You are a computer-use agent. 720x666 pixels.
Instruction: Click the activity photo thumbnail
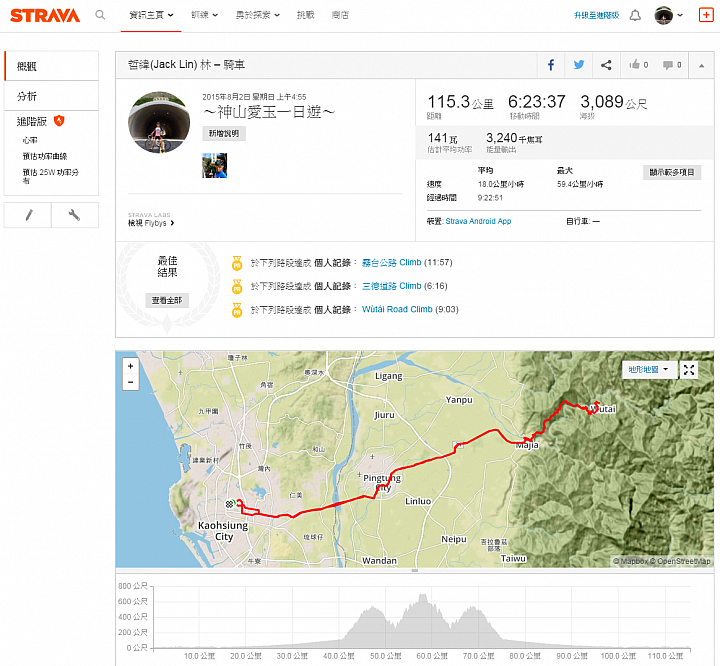(x=214, y=165)
